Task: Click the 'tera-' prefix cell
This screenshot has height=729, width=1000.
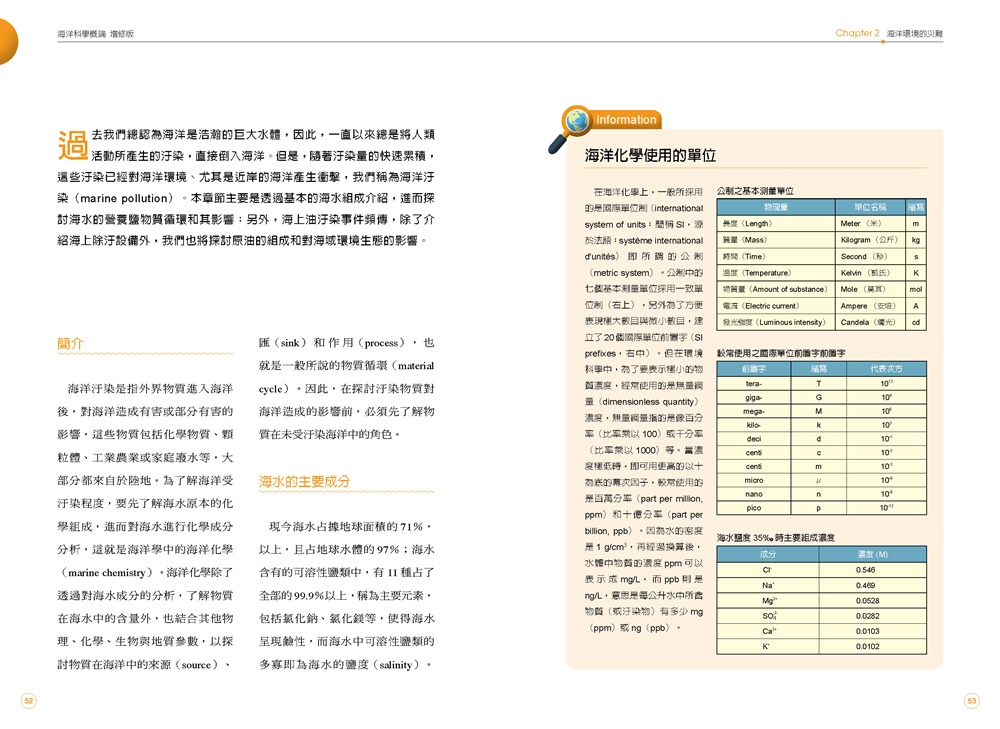Action: tap(754, 384)
